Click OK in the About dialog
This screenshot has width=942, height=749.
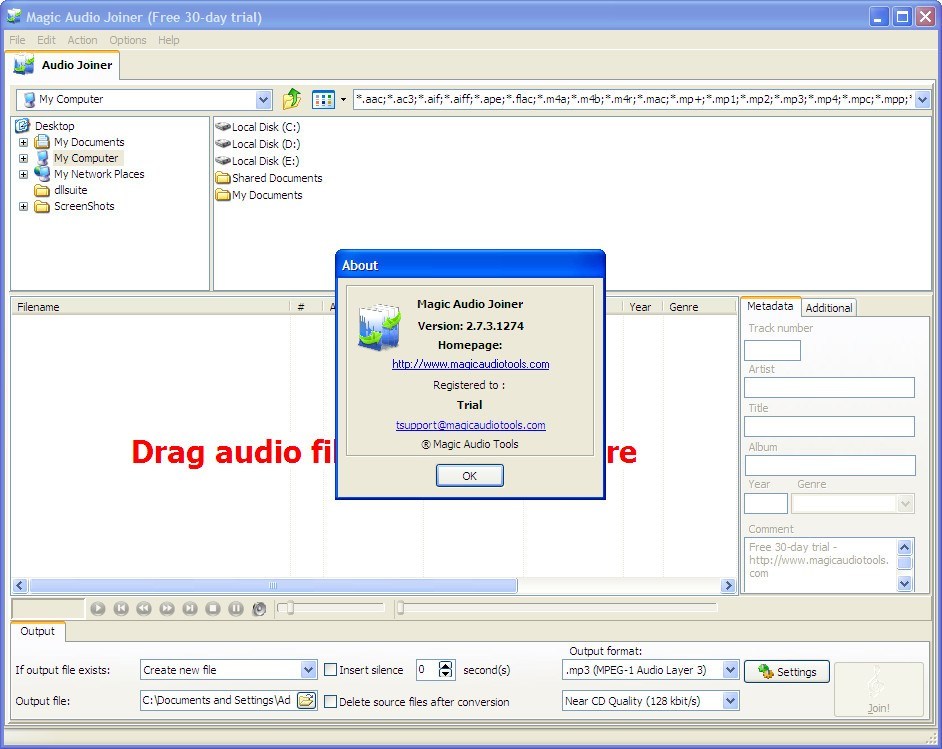[x=470, y=476]
